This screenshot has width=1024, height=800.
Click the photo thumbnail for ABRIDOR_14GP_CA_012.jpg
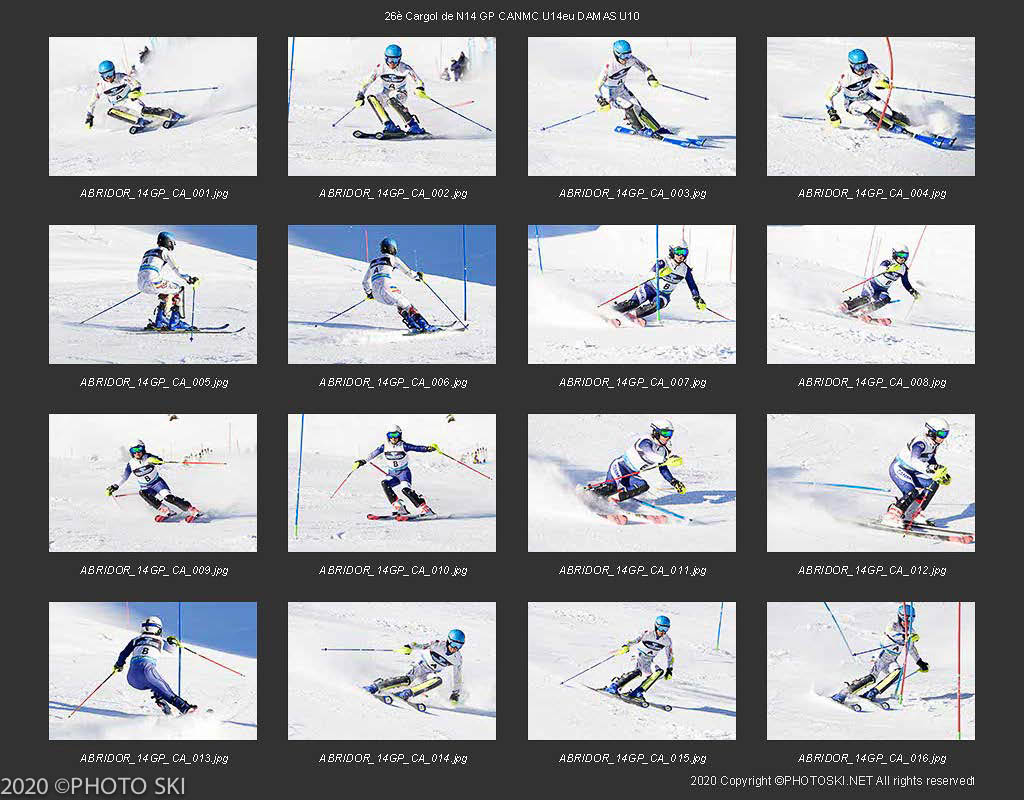click(x=871, y=483)
